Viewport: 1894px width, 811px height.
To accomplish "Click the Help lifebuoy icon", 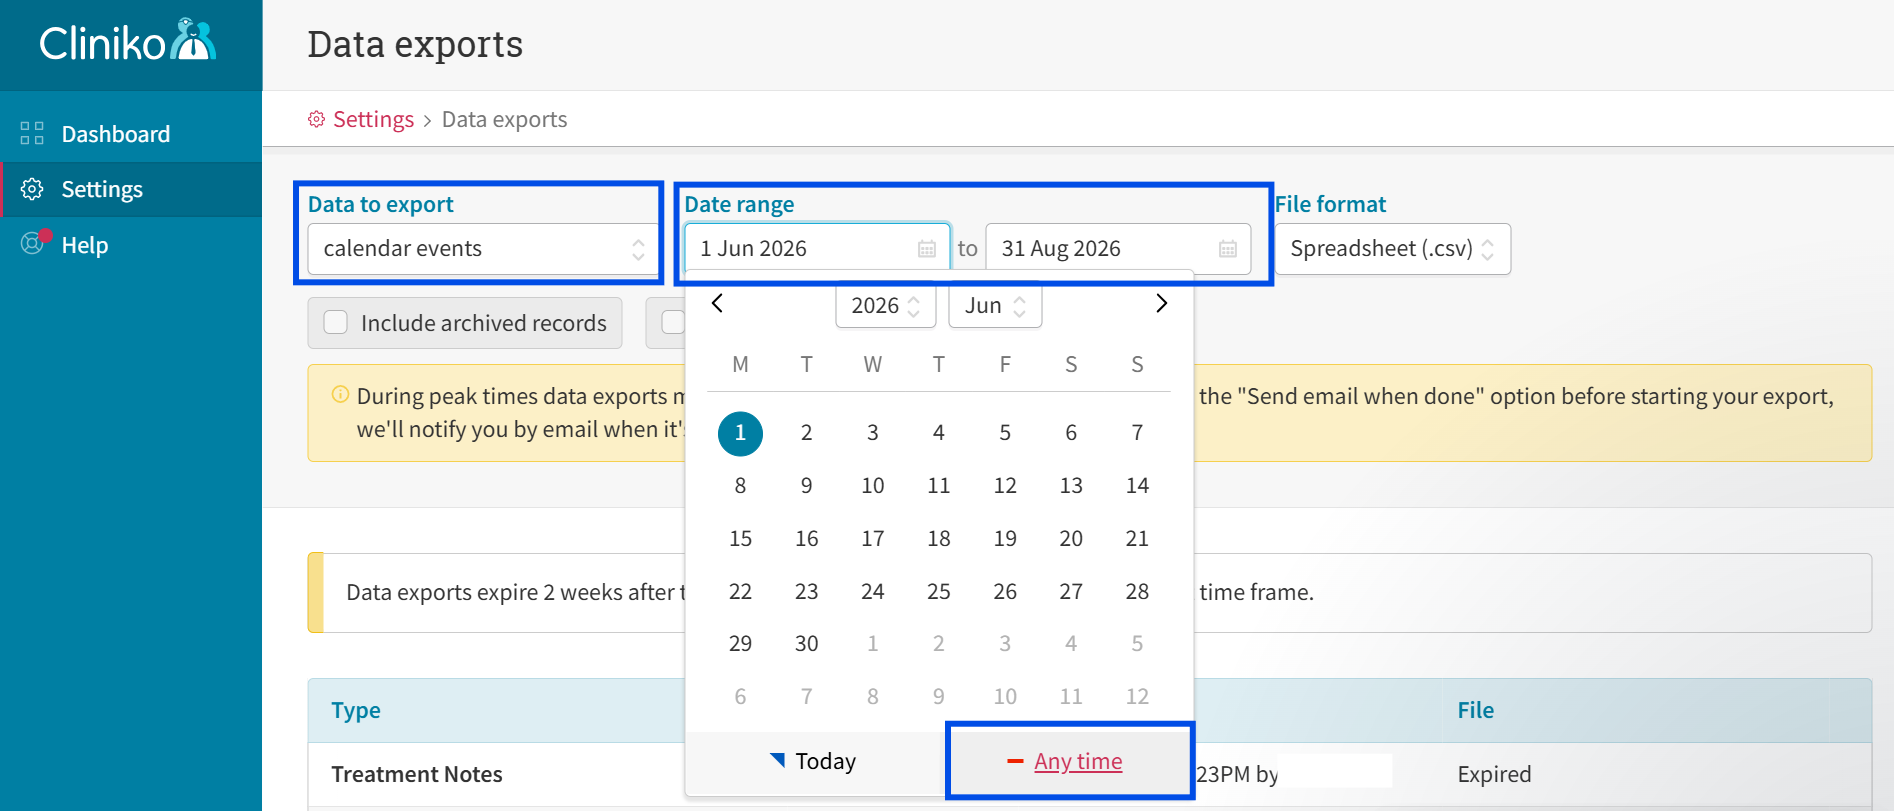I will [x=32, y=244].
